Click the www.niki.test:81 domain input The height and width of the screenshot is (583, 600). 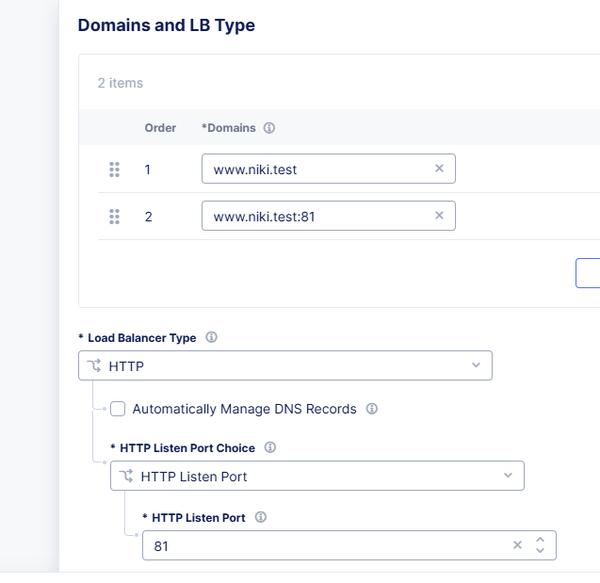315,216
